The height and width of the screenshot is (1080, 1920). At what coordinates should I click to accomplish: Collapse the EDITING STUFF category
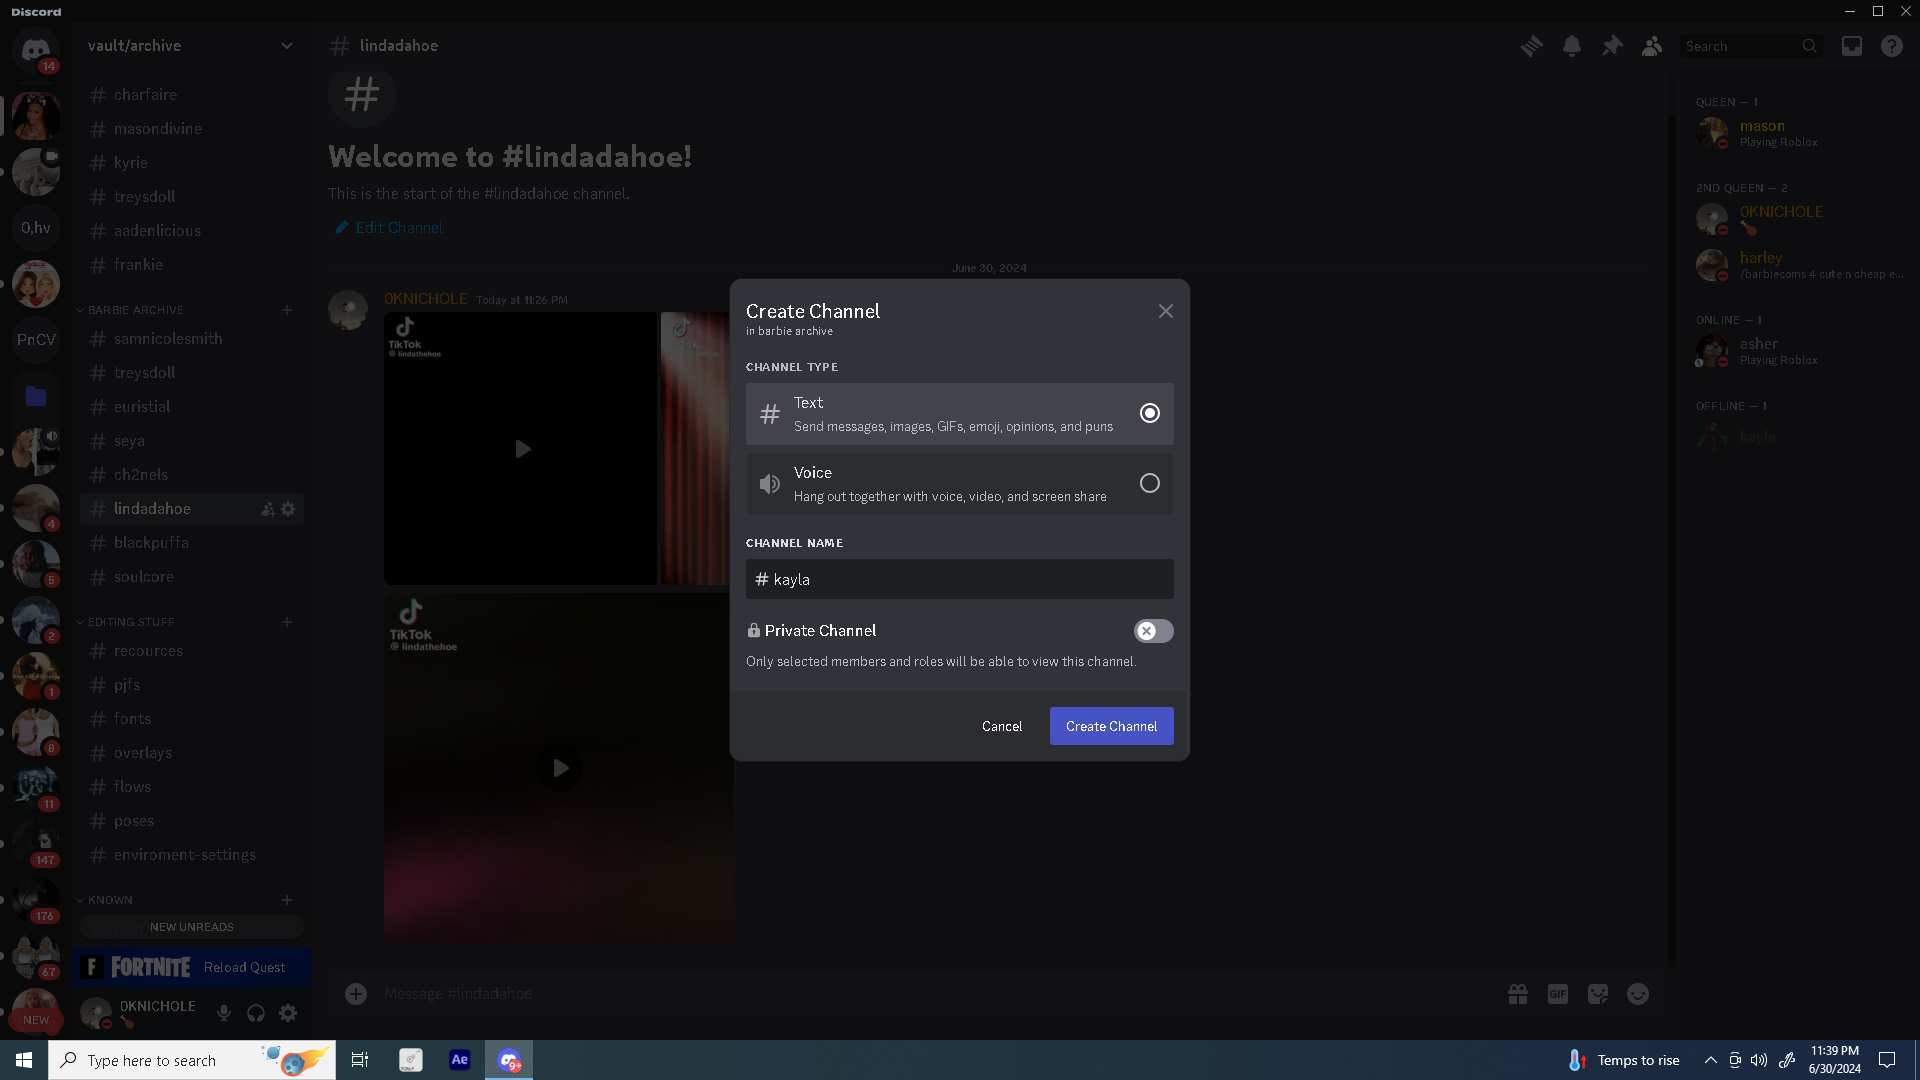click(x=130, y=622)
